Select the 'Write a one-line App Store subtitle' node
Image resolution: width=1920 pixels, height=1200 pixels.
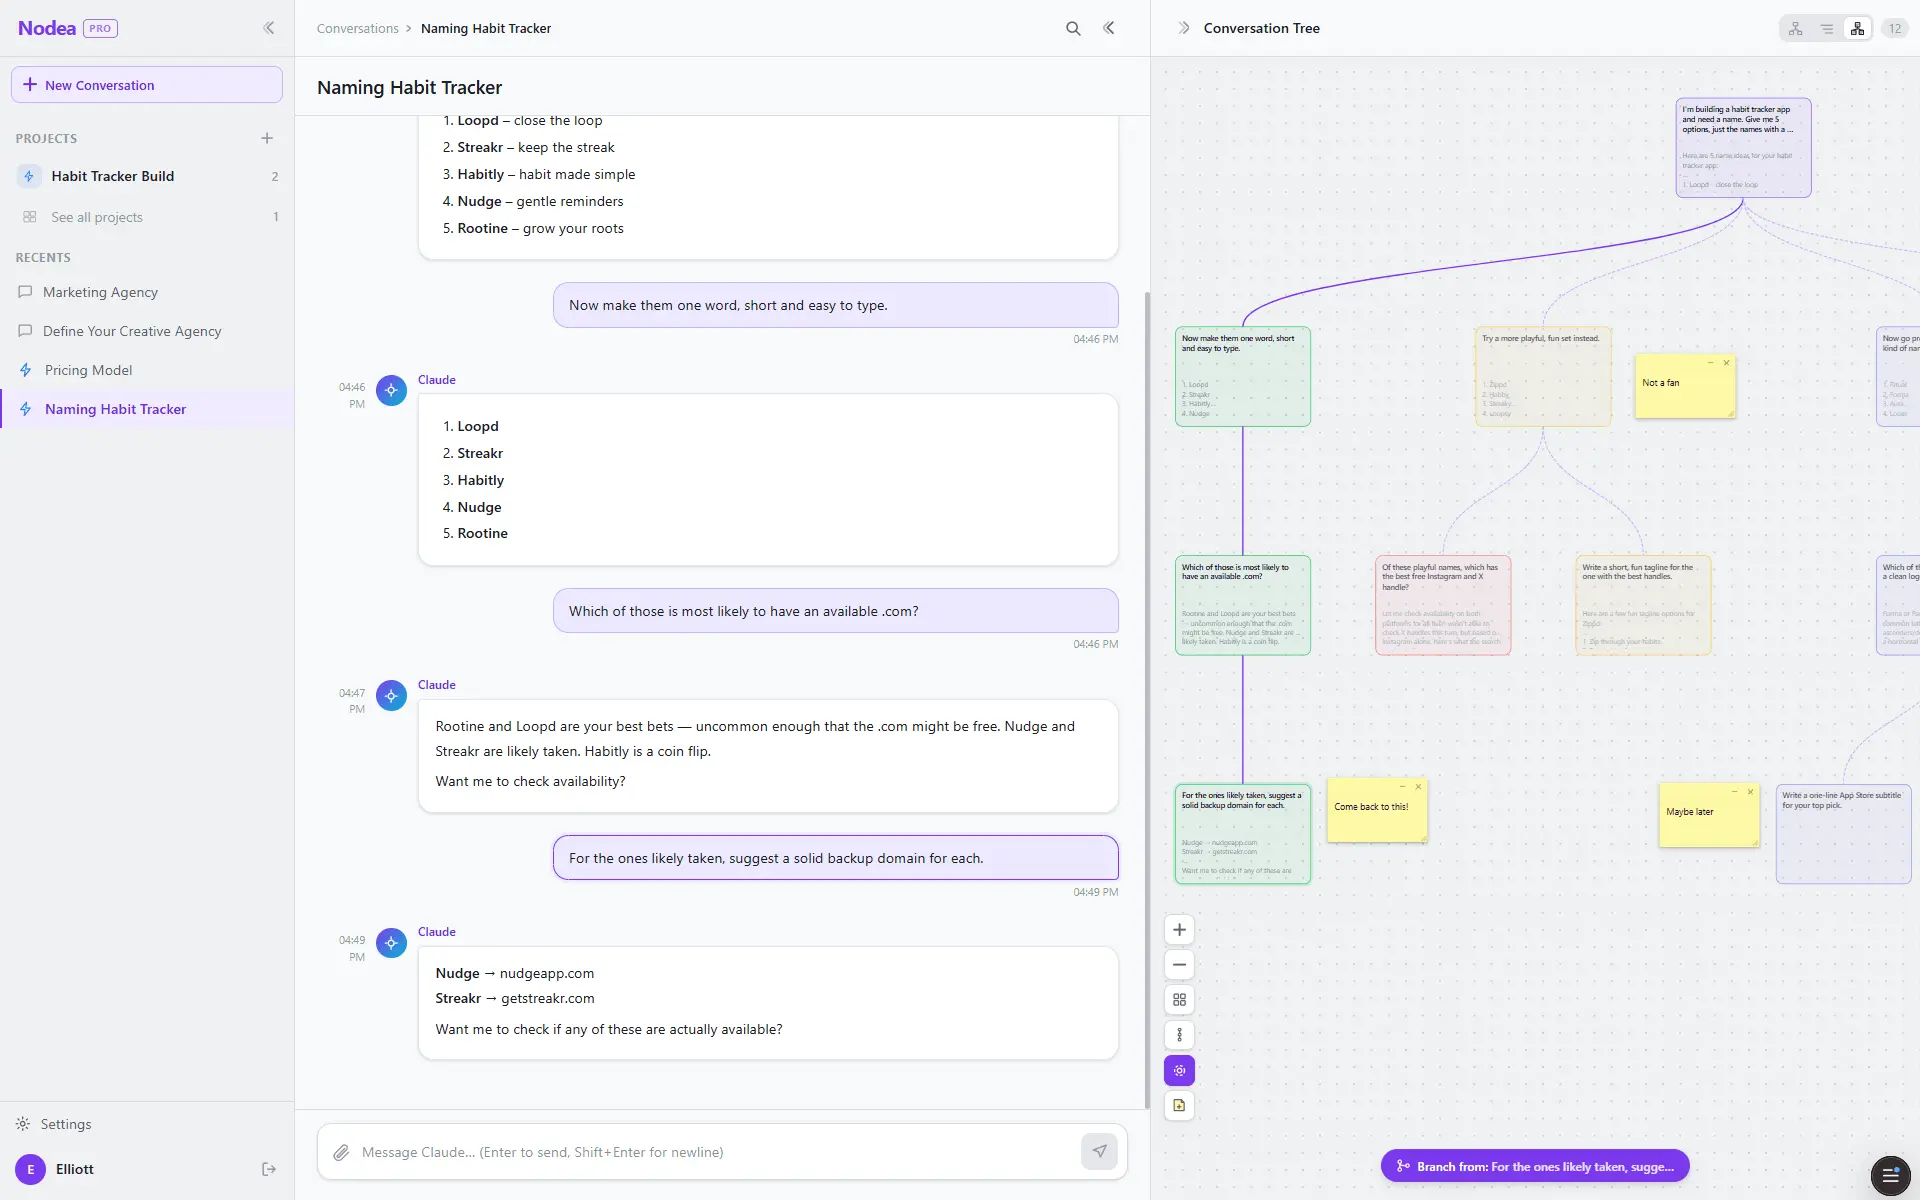click(x=1843, y=834)
